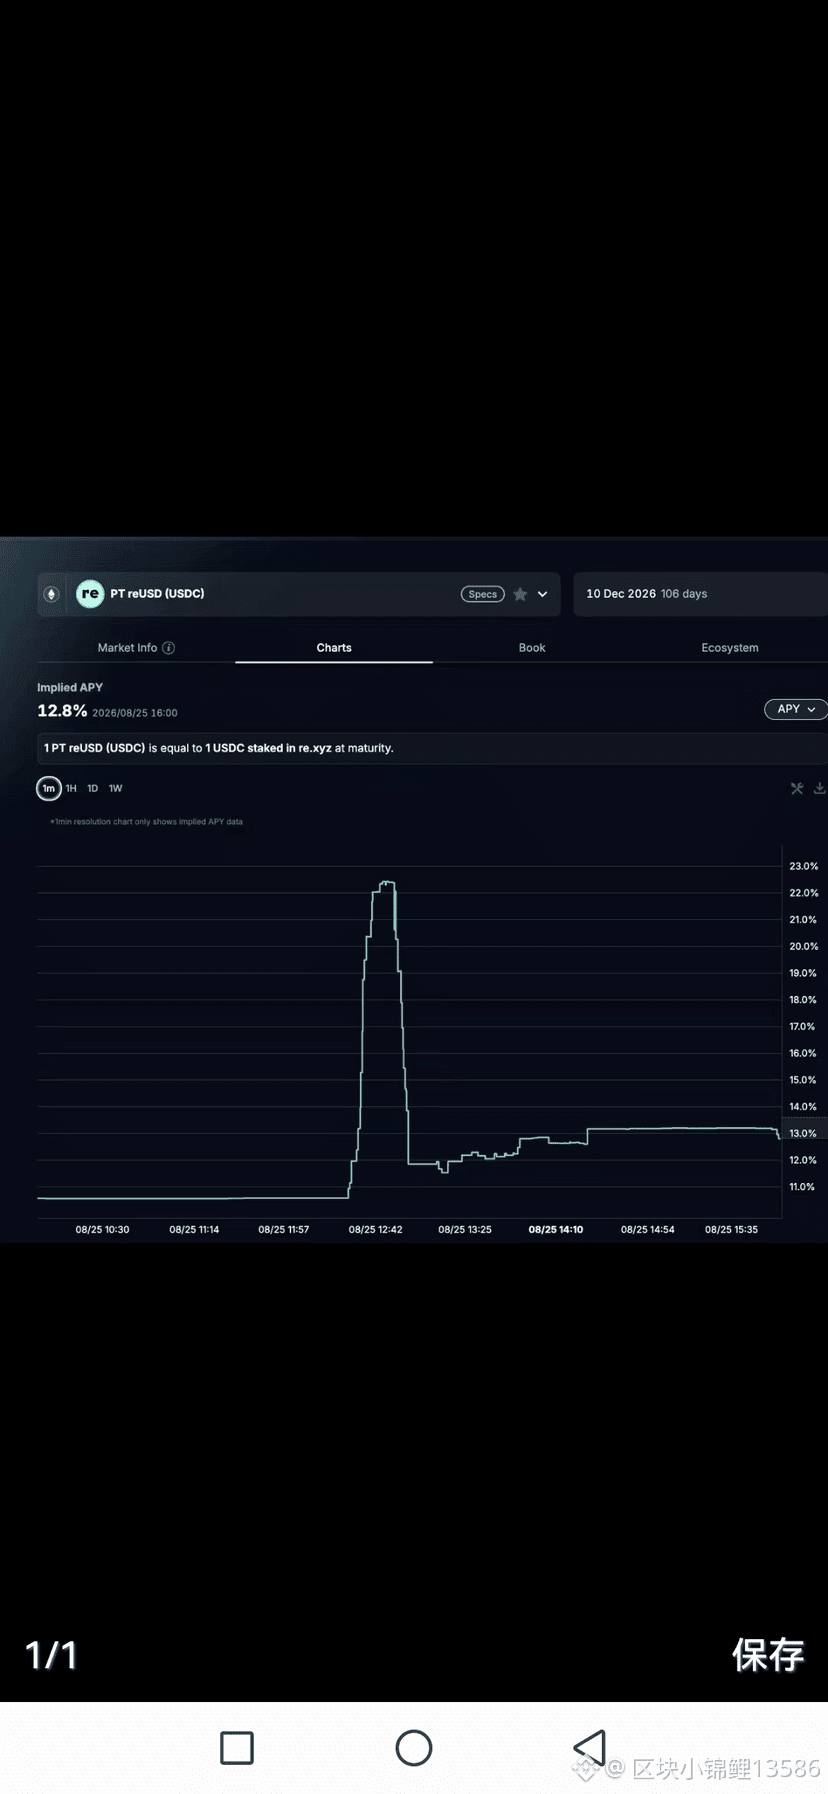This screenshot has height=1794, width=828.
Task: Click the 106 days remaining text
Action: 684,594
